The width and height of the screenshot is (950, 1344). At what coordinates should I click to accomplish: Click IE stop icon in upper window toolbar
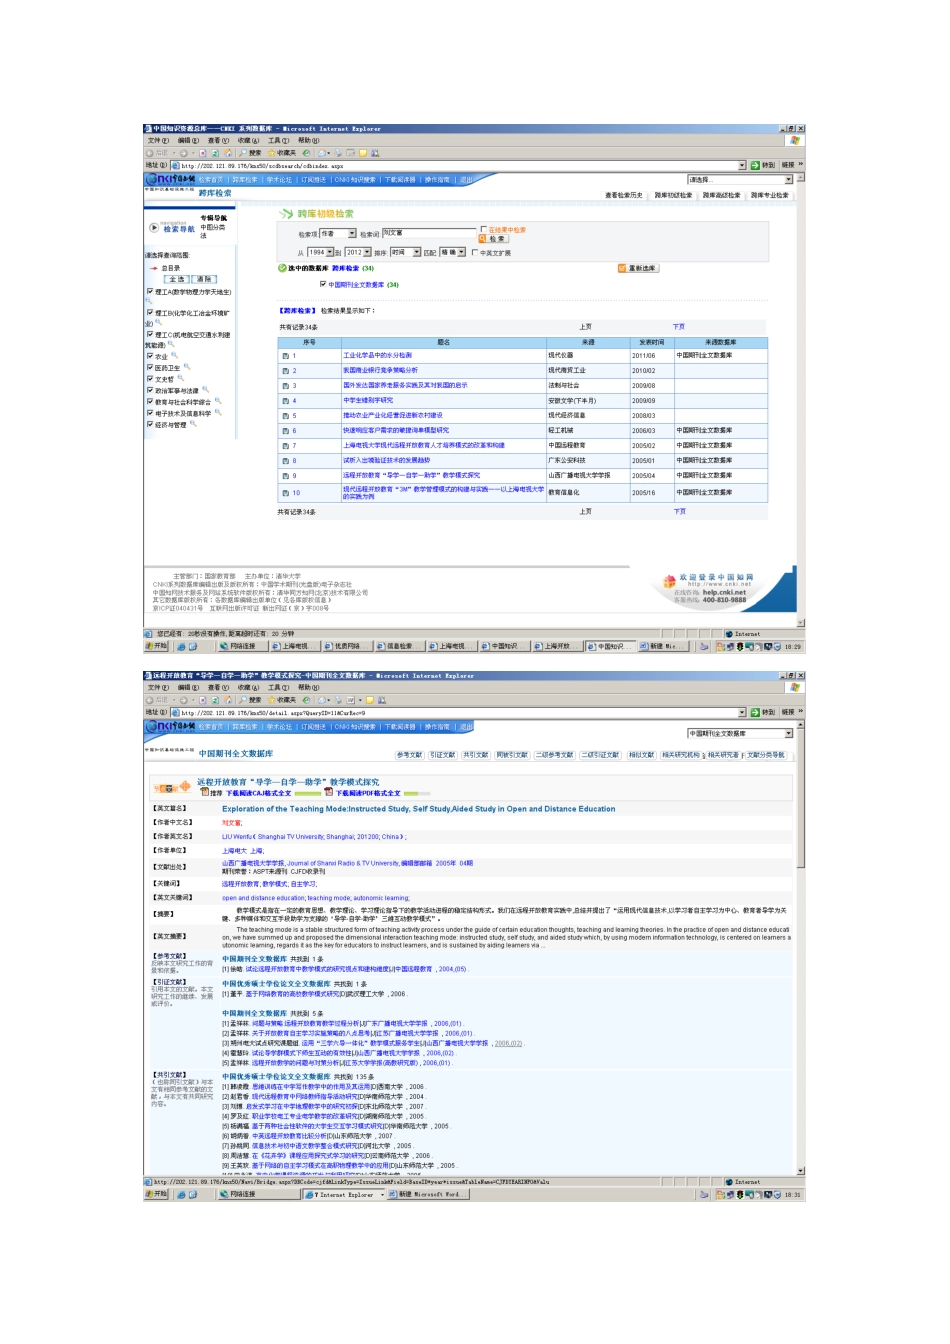click(203, 153)
